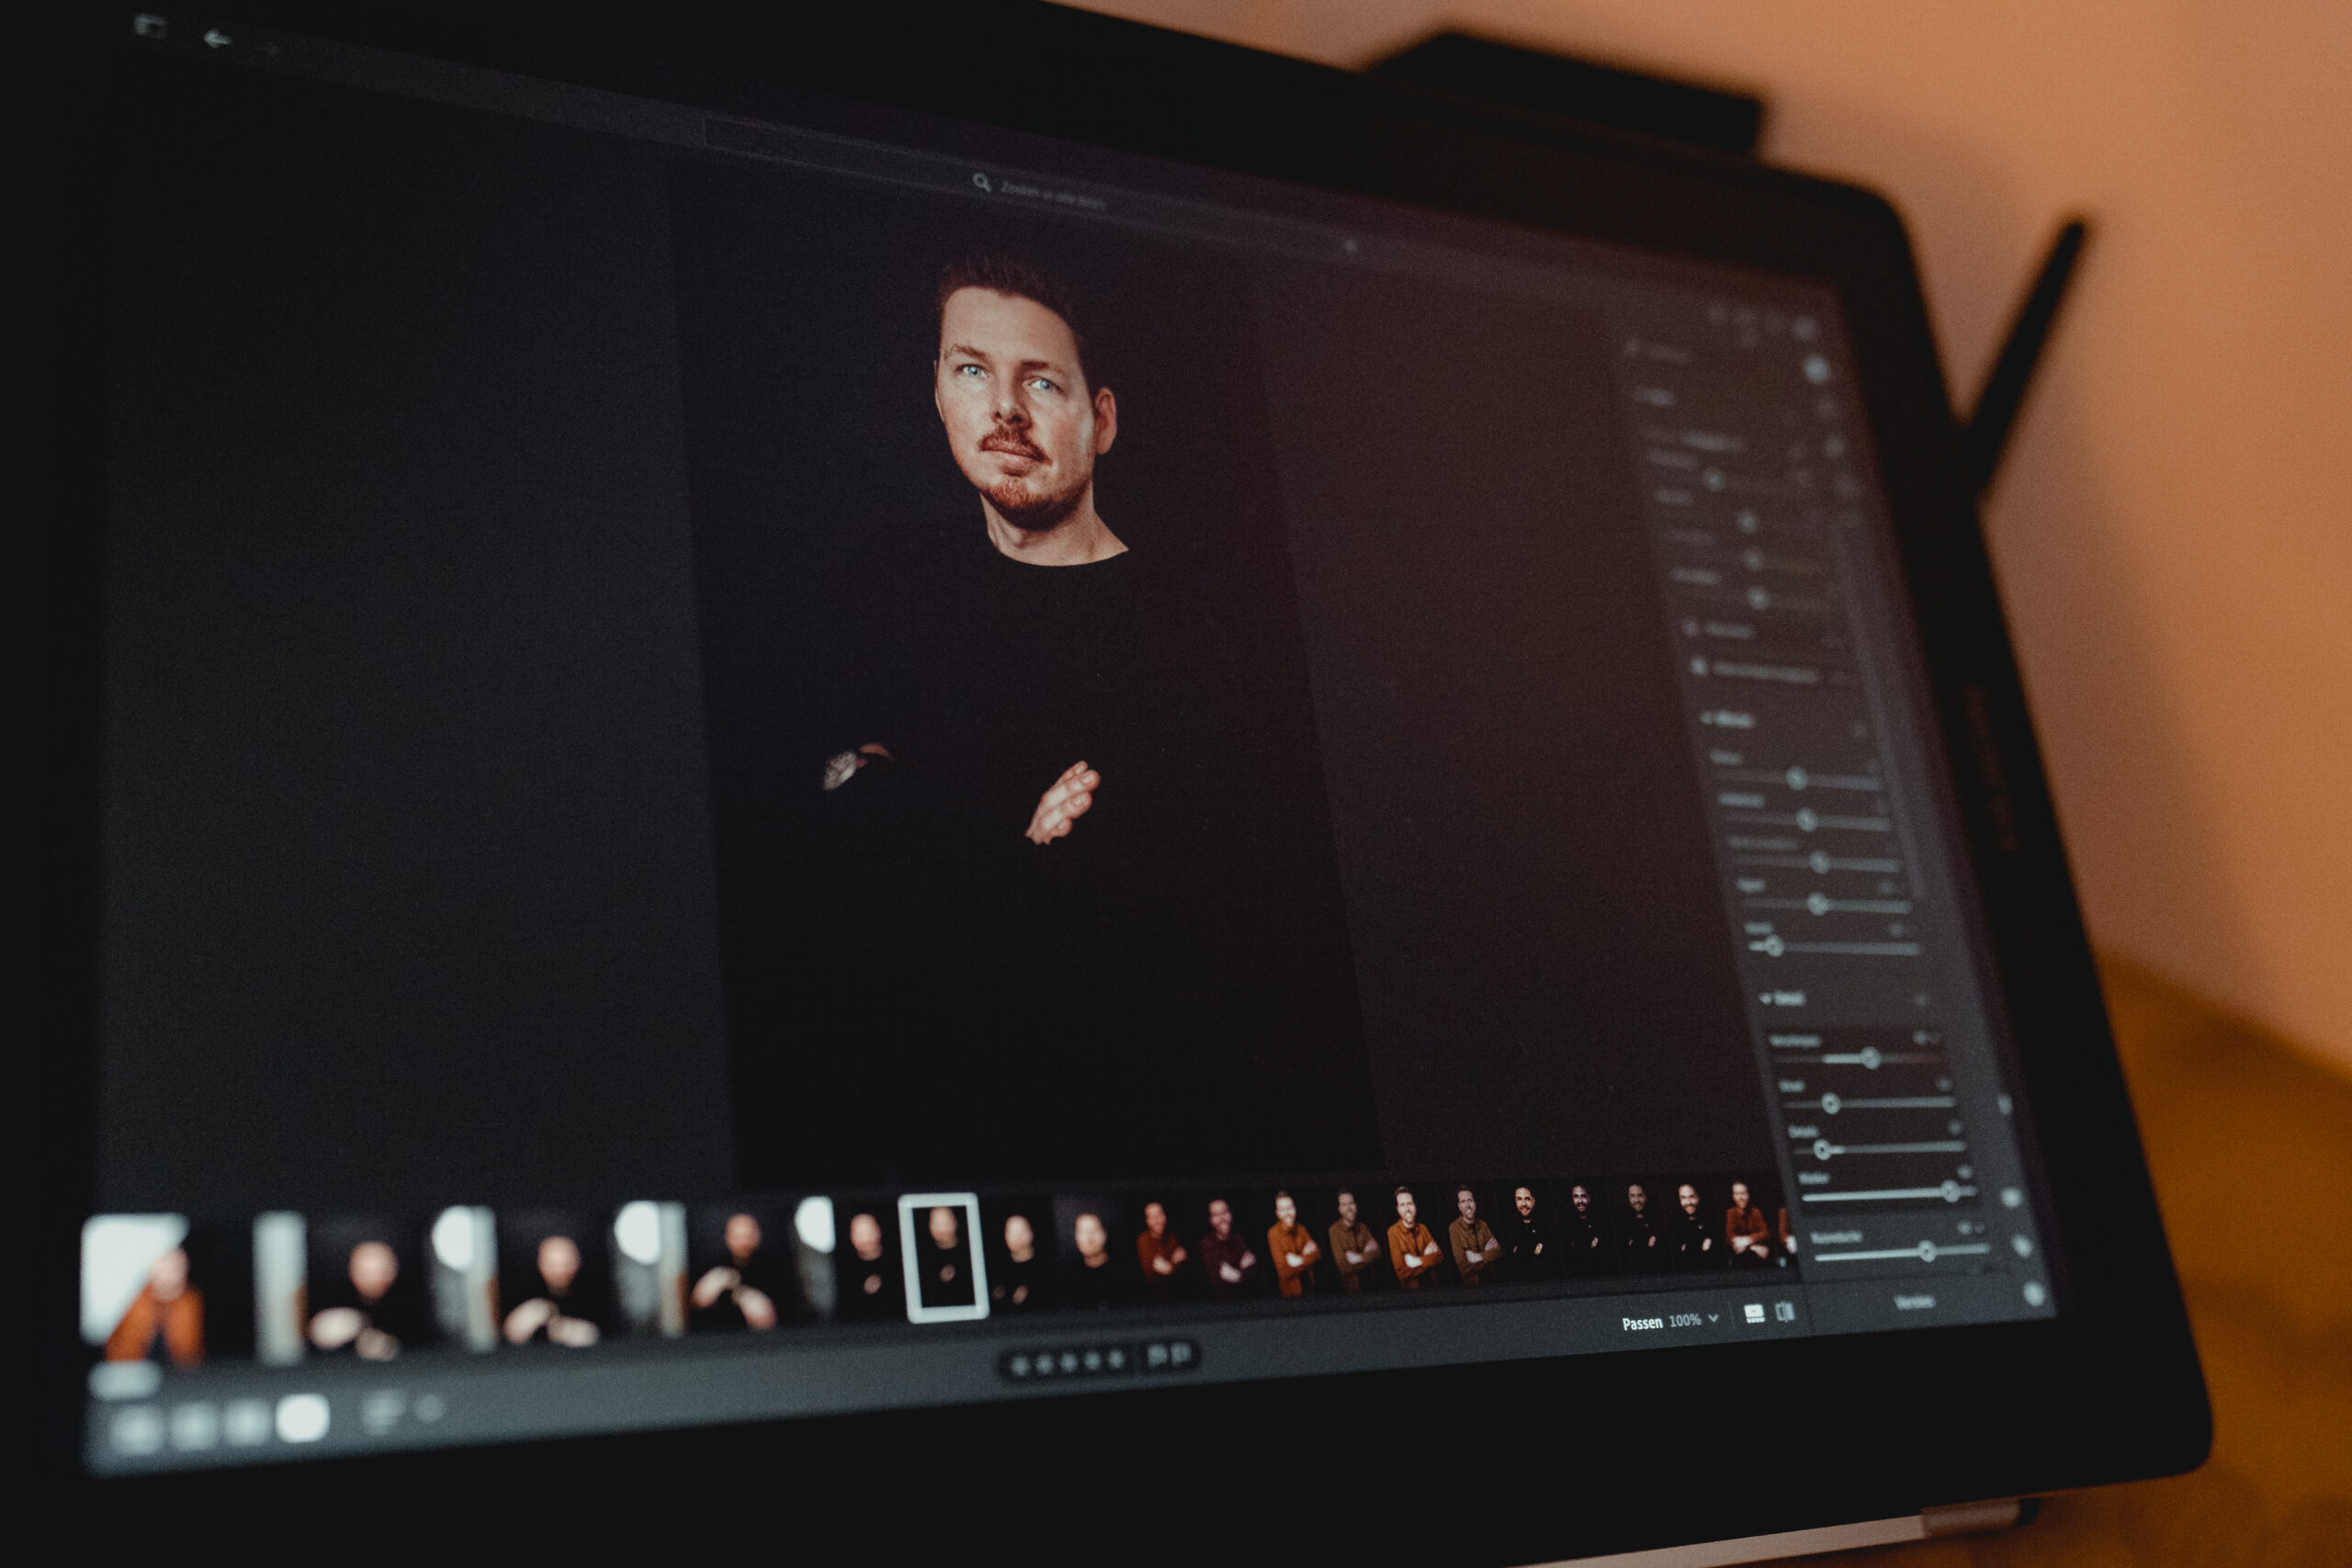Flag the photo as picked
2352x1568 pixels.
click(1157, 1356)
